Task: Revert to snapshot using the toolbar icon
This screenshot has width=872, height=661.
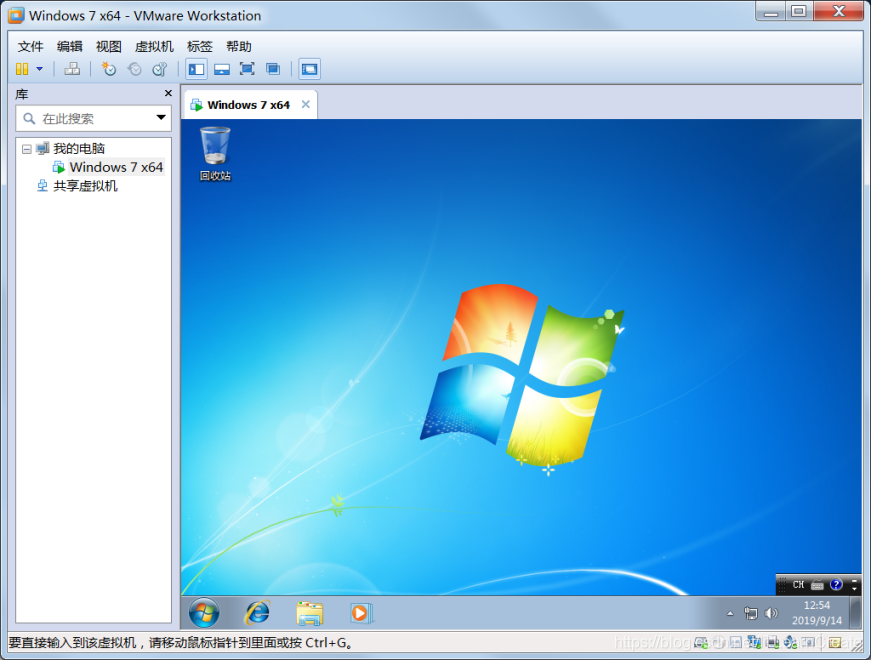Action: [x=135, y=69]
